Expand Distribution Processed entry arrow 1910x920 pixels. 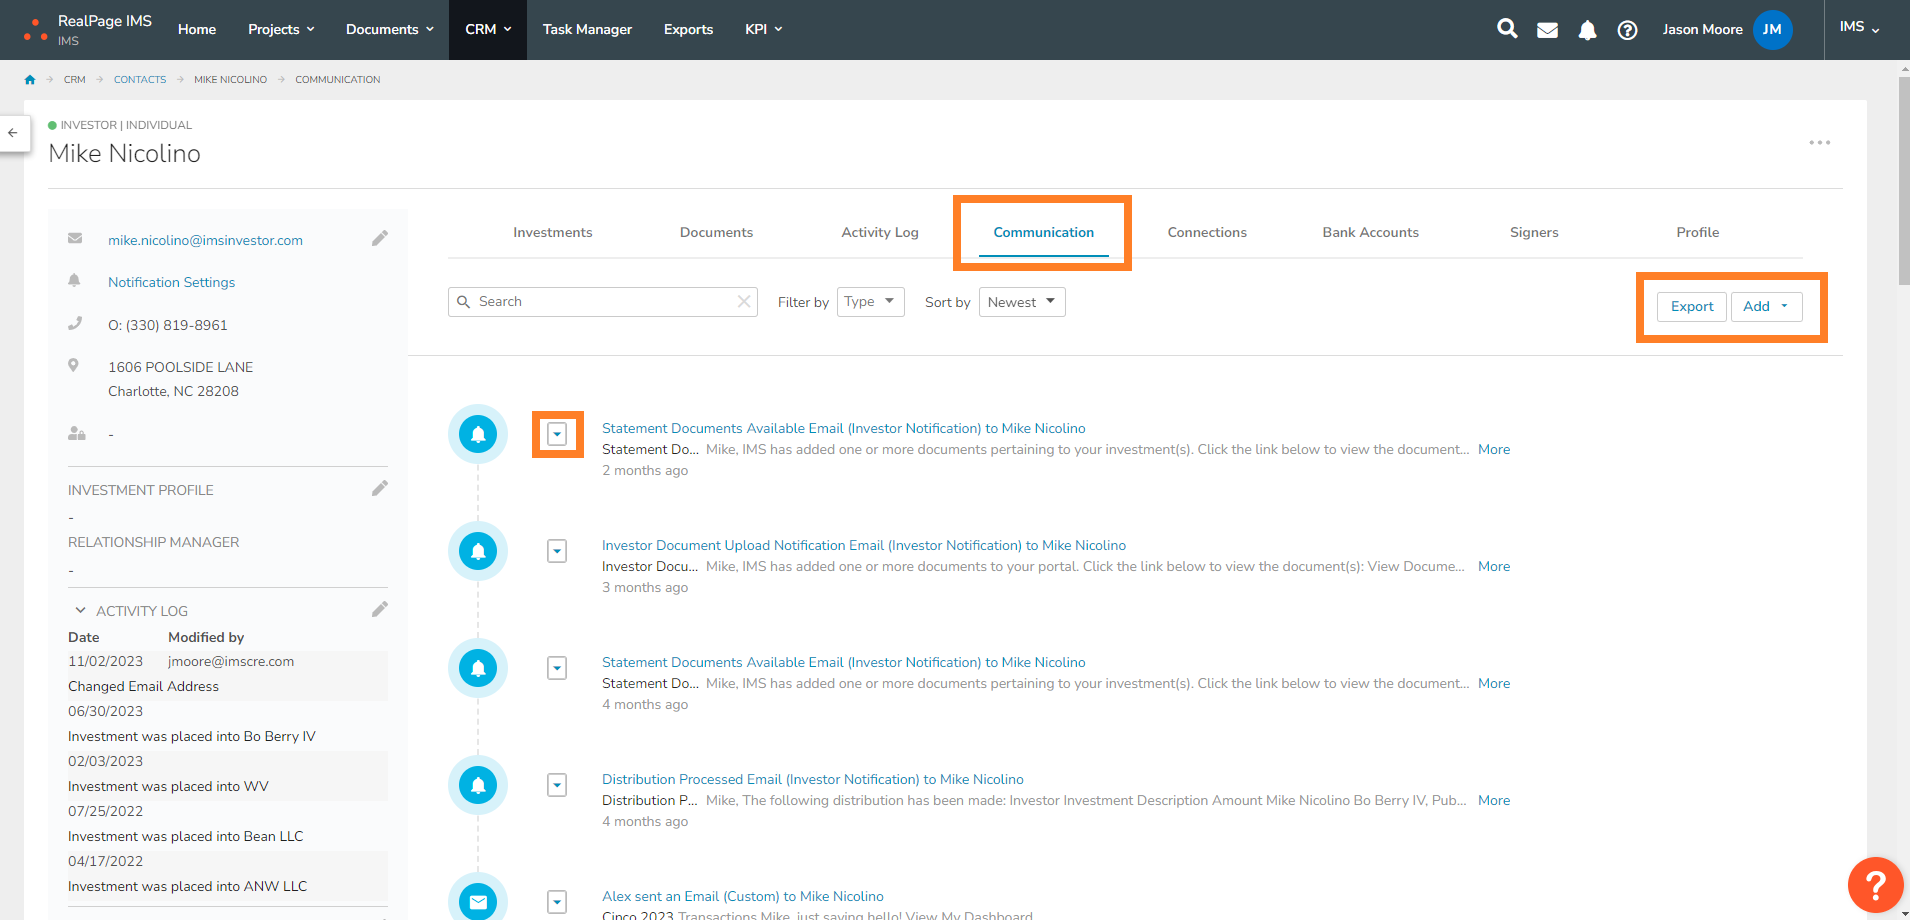[x=557, y=785]
